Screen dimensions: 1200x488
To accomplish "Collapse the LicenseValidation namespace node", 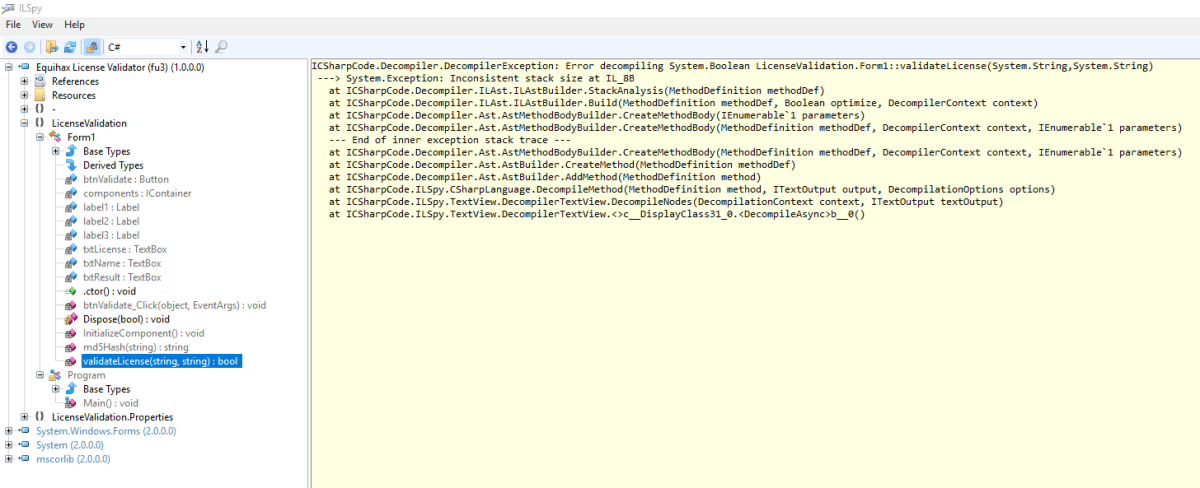I will 25,123.
